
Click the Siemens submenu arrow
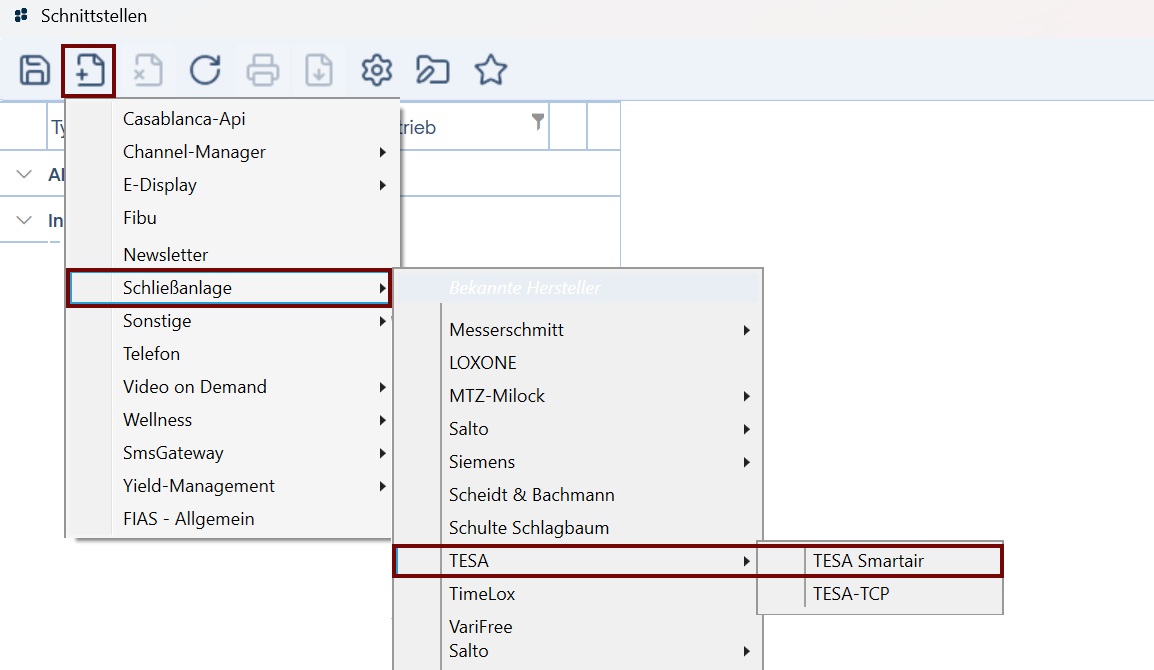pyautogui.click(x=746, y=462)
